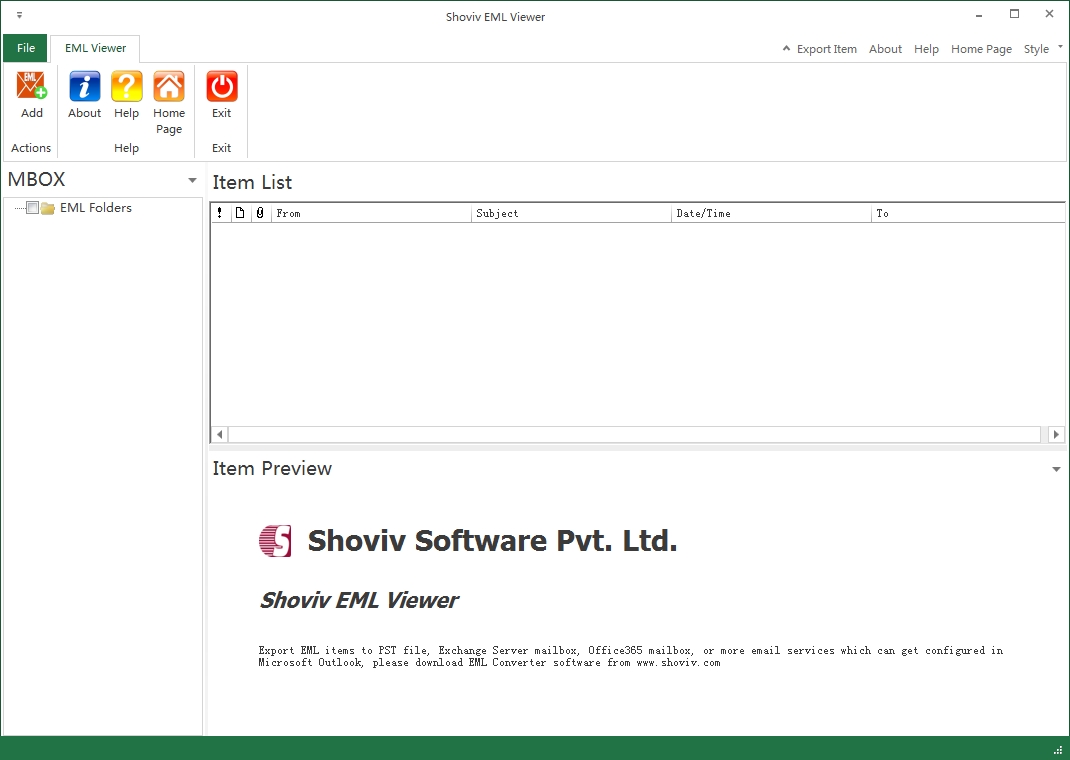Screen dimensions: 1070x760
Task: Click the red Exit power icon
Action: [x=222, y=86]
